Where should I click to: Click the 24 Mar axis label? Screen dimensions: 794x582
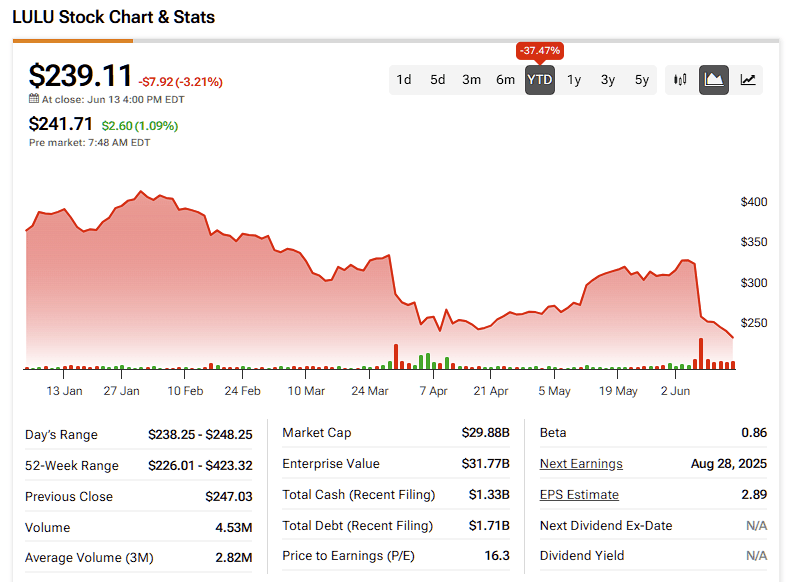point(370,391)
